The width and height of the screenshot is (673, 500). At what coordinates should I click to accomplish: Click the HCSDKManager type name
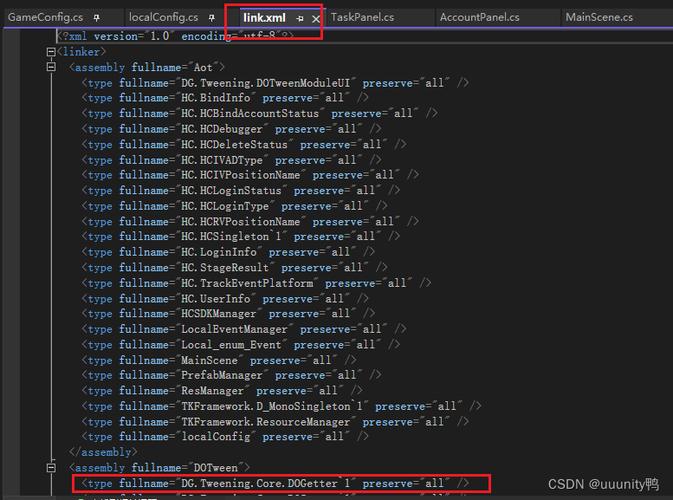point(218,314)
